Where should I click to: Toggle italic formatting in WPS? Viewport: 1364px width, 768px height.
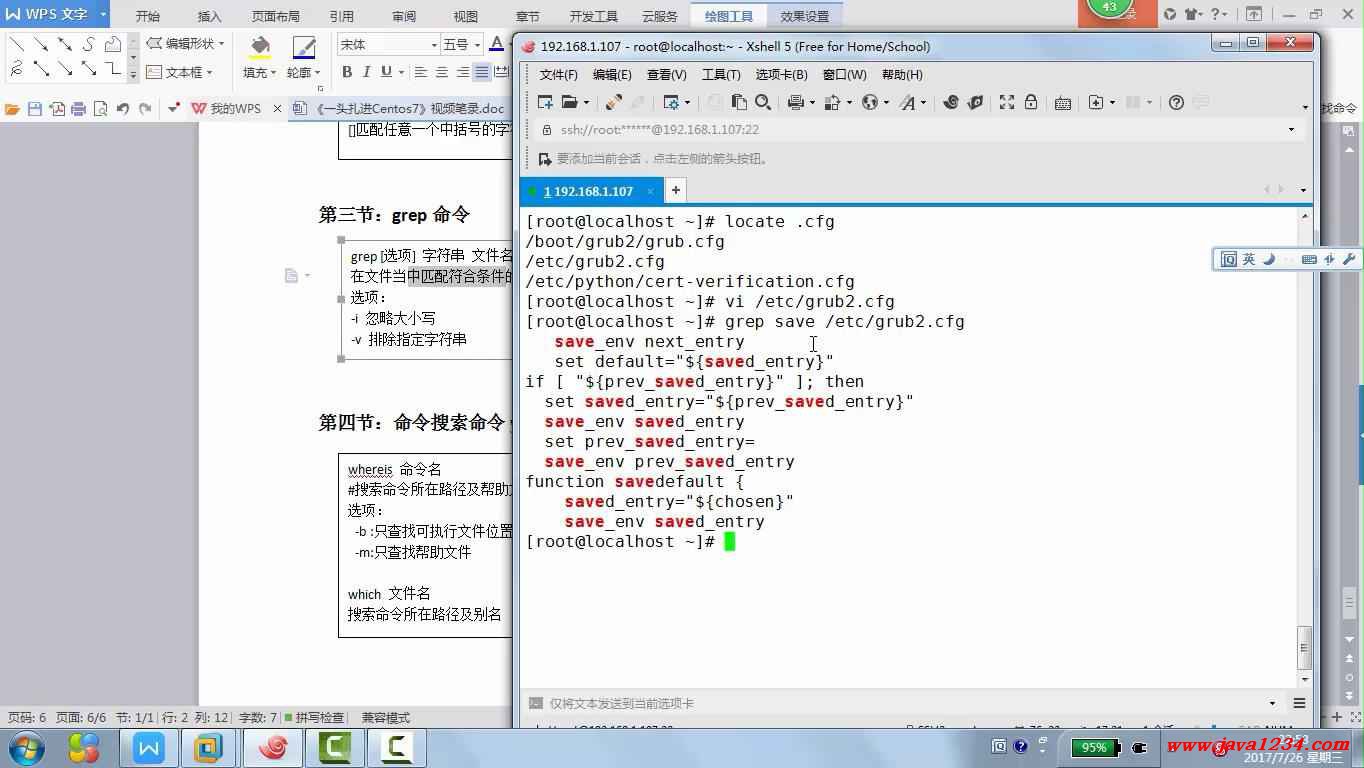[366, 72]
